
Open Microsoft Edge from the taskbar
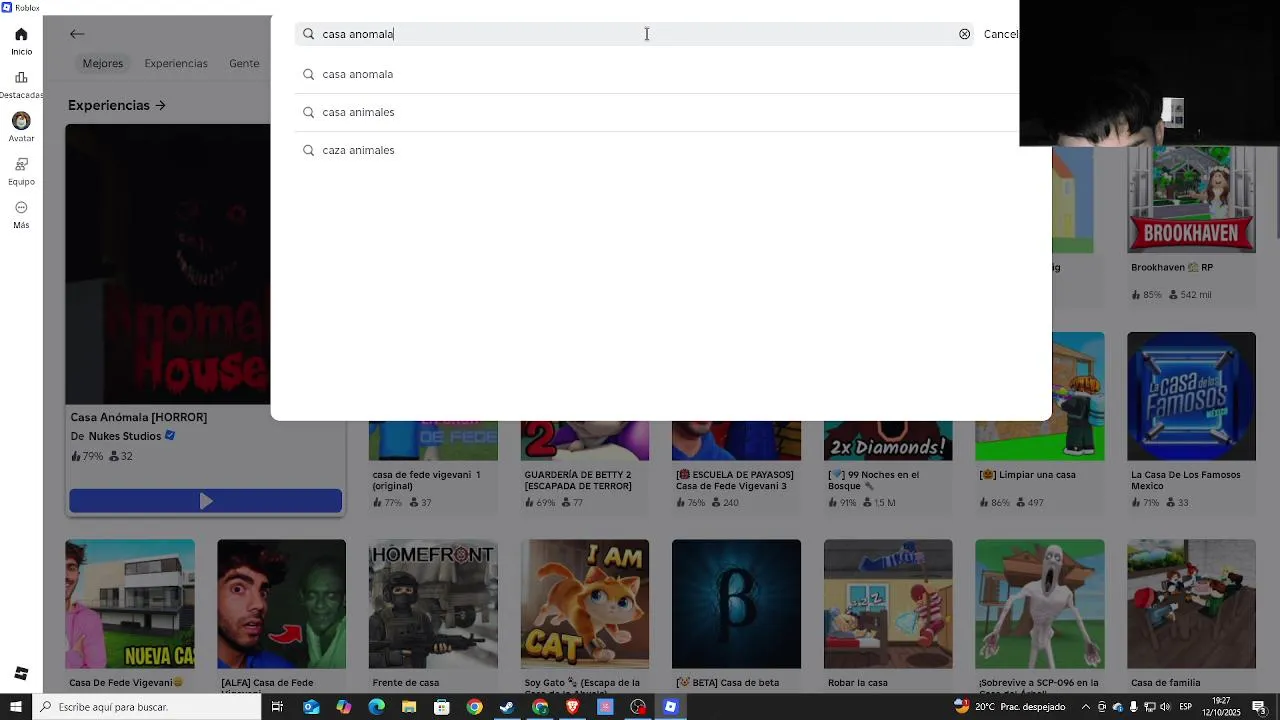click(377, 707)
